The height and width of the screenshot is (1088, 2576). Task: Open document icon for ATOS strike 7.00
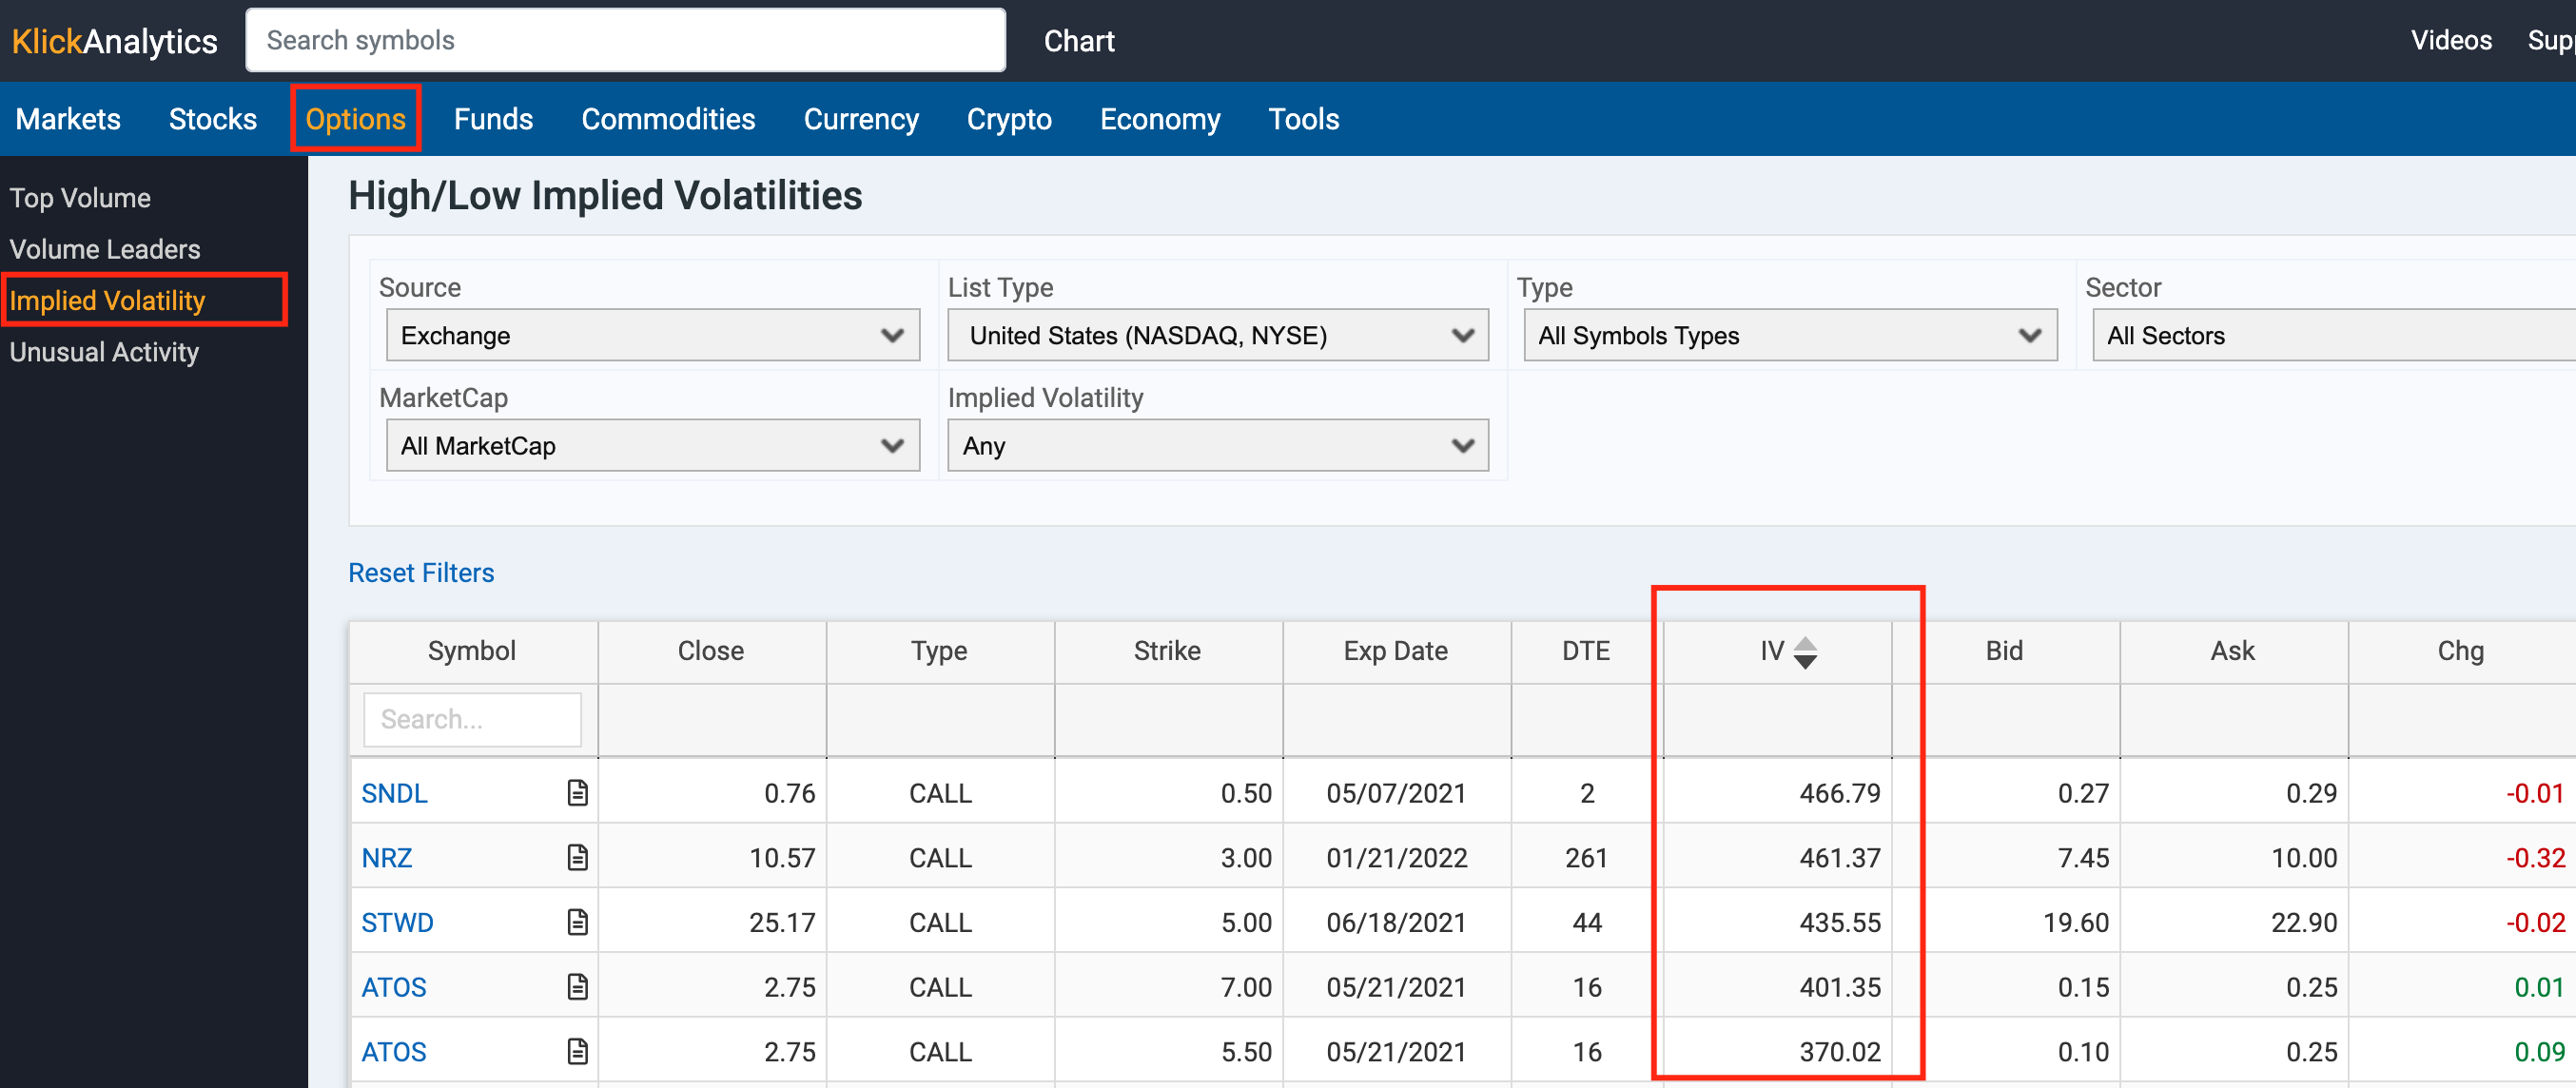pyautogui.click(x=577, y=987)
